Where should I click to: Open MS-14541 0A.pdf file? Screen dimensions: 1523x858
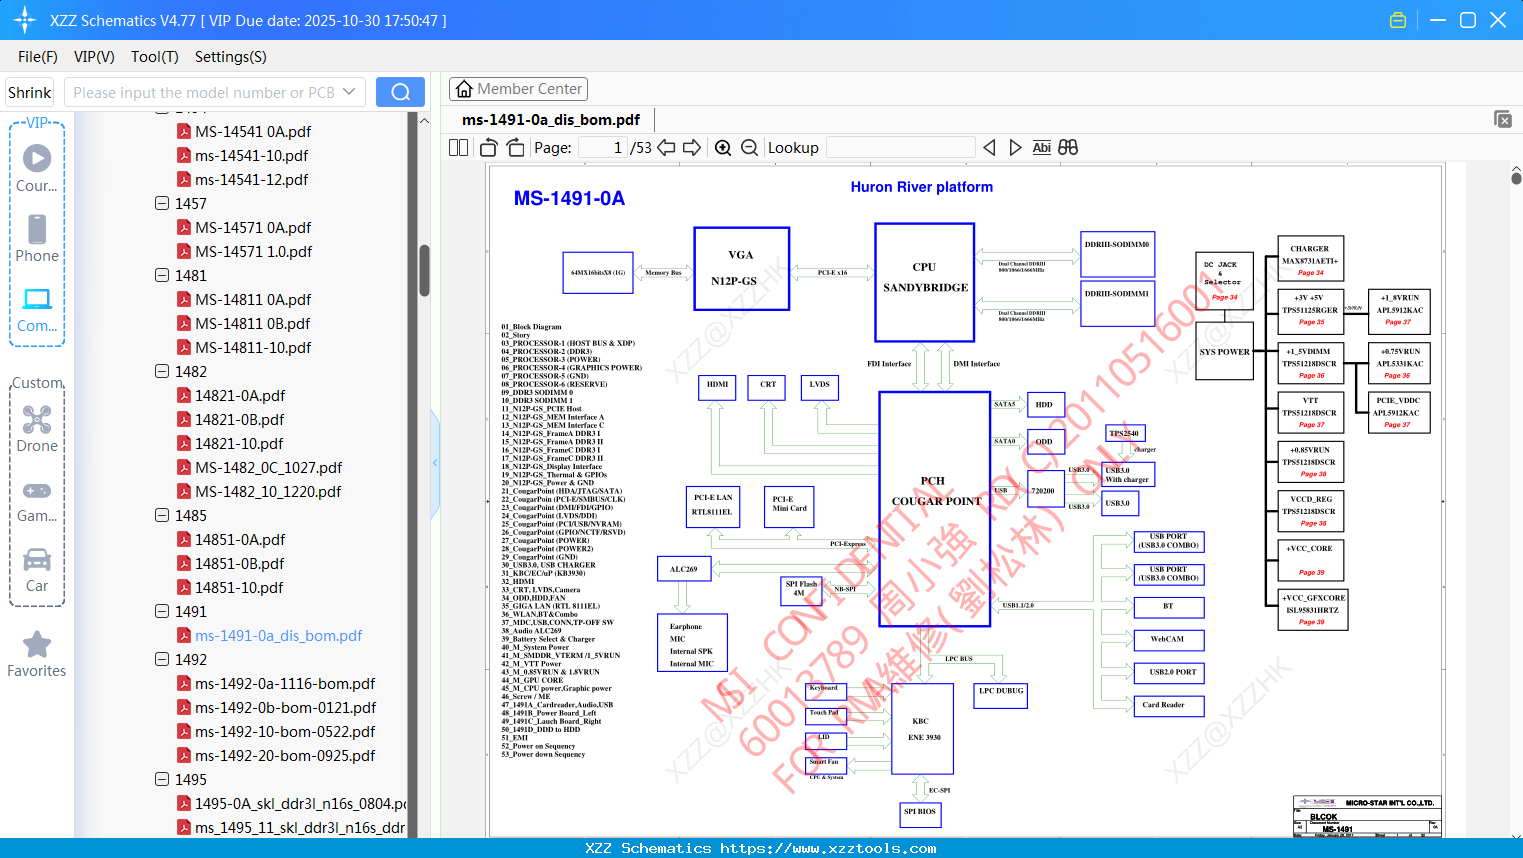click(x=253, y=131)
